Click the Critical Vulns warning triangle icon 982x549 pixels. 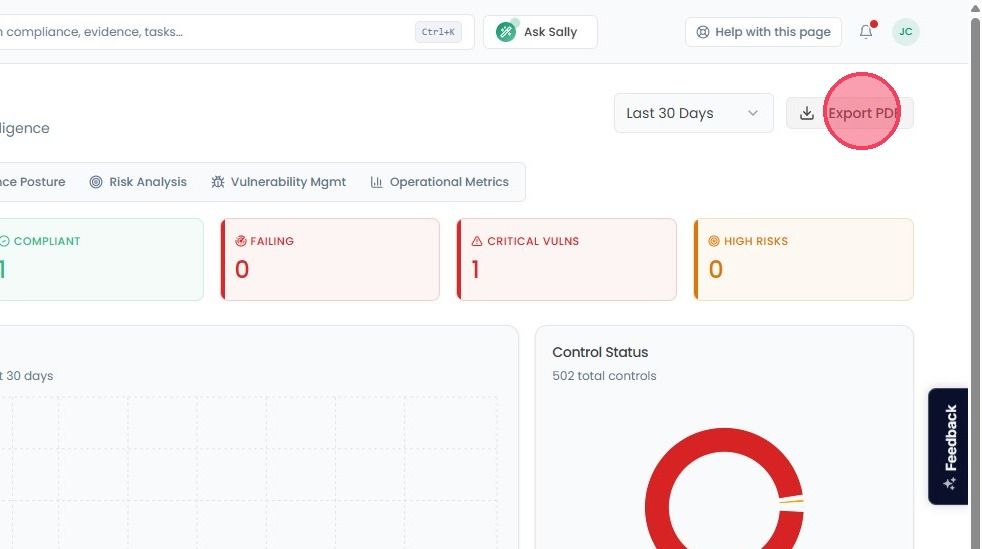(477, 241)
